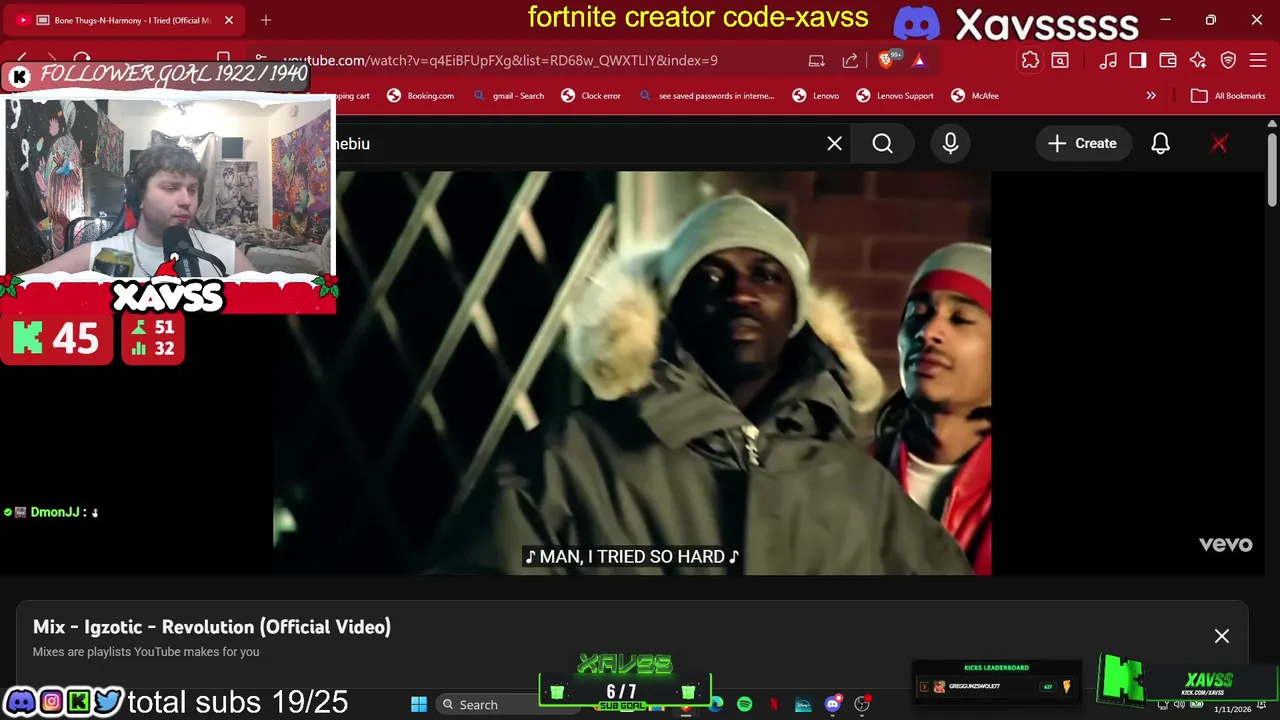Open the Clock error bookmark

591,96
